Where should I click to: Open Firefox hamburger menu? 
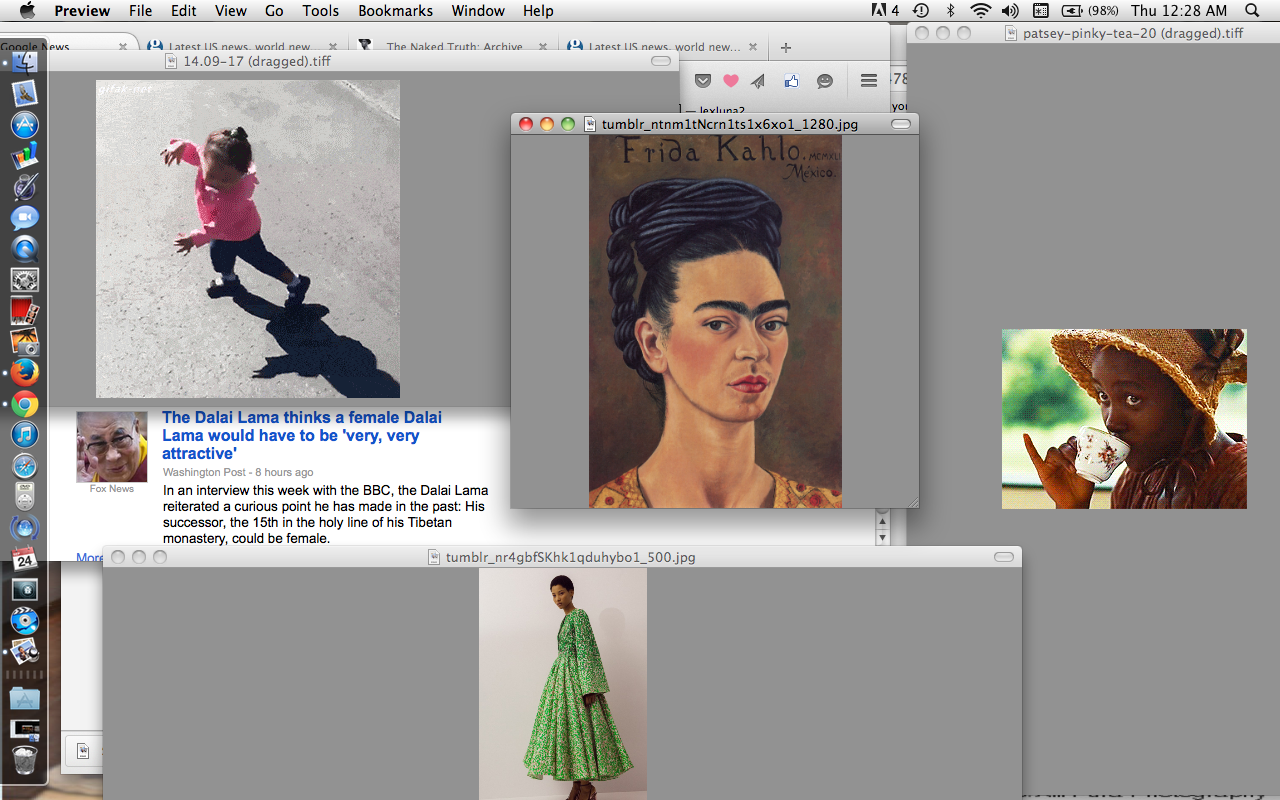(x=869, y=81)
